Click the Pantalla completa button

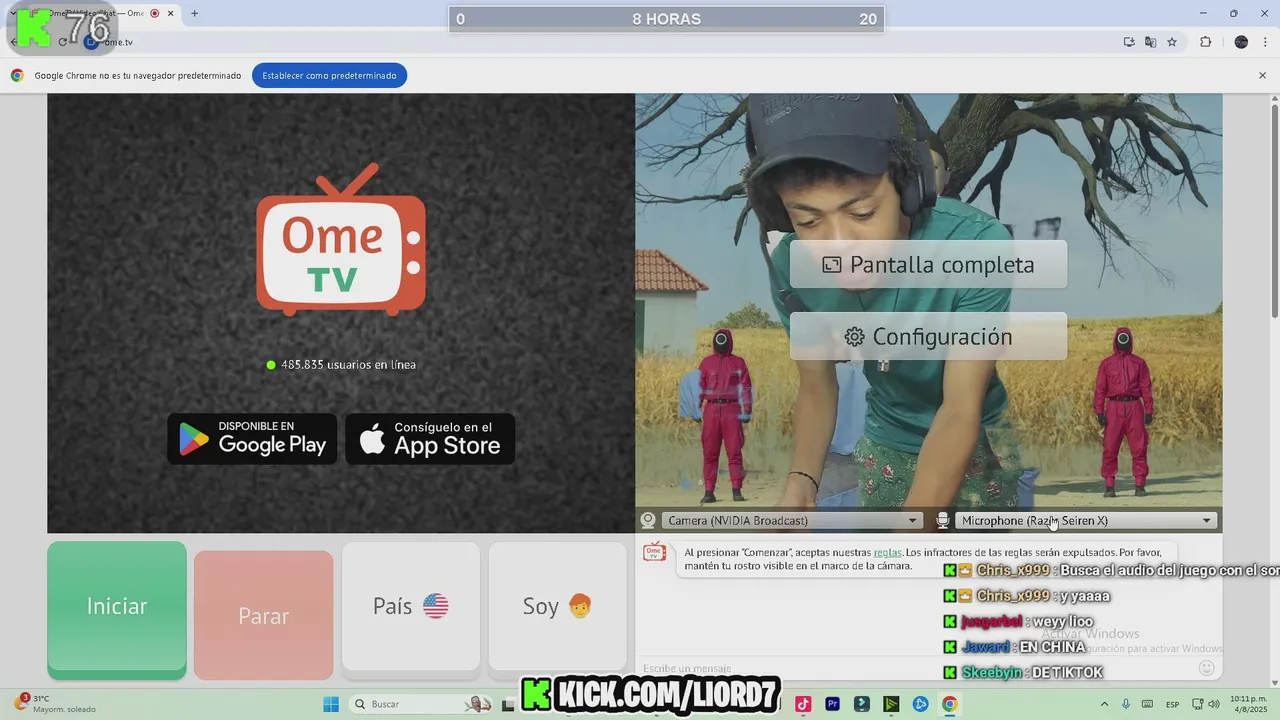pyautogui.click(x=928, y=265)
